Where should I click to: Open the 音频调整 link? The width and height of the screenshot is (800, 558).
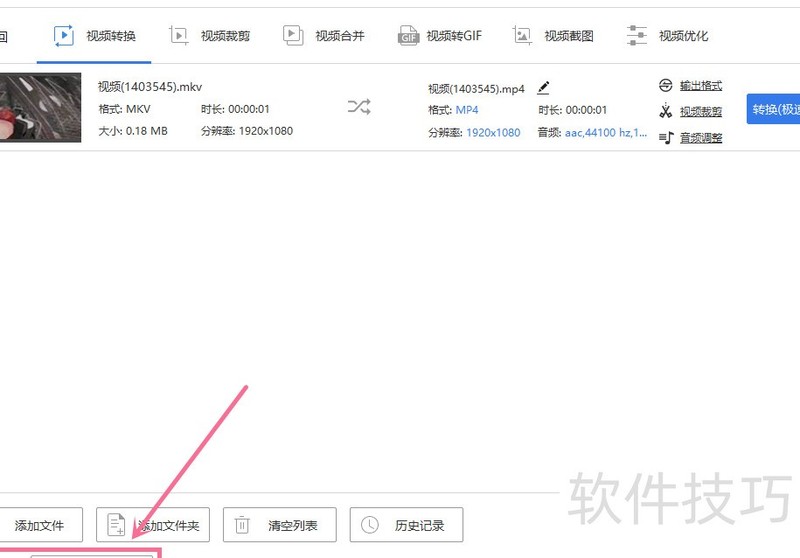701,138
